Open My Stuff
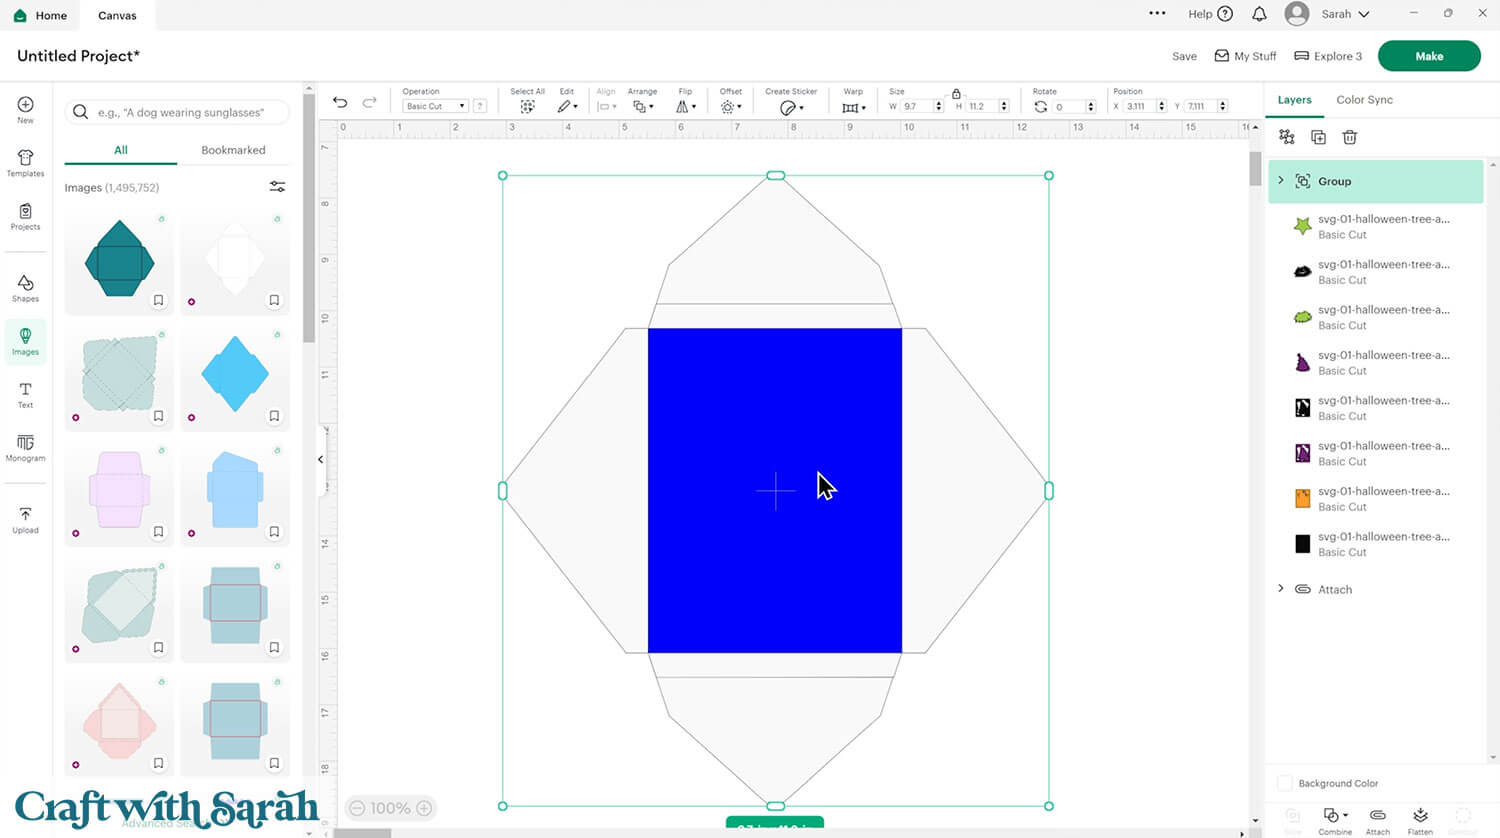 pos(1245,56)
